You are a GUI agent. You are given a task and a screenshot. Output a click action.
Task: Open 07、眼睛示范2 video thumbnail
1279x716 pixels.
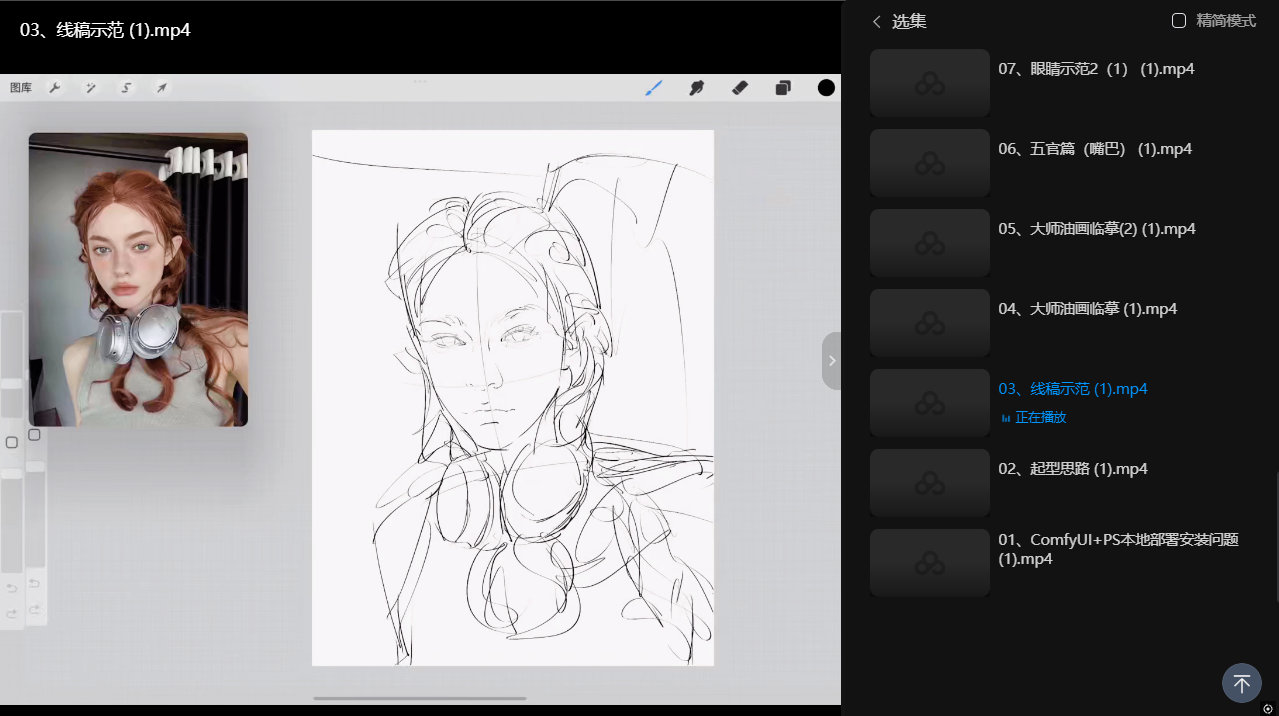929,83
